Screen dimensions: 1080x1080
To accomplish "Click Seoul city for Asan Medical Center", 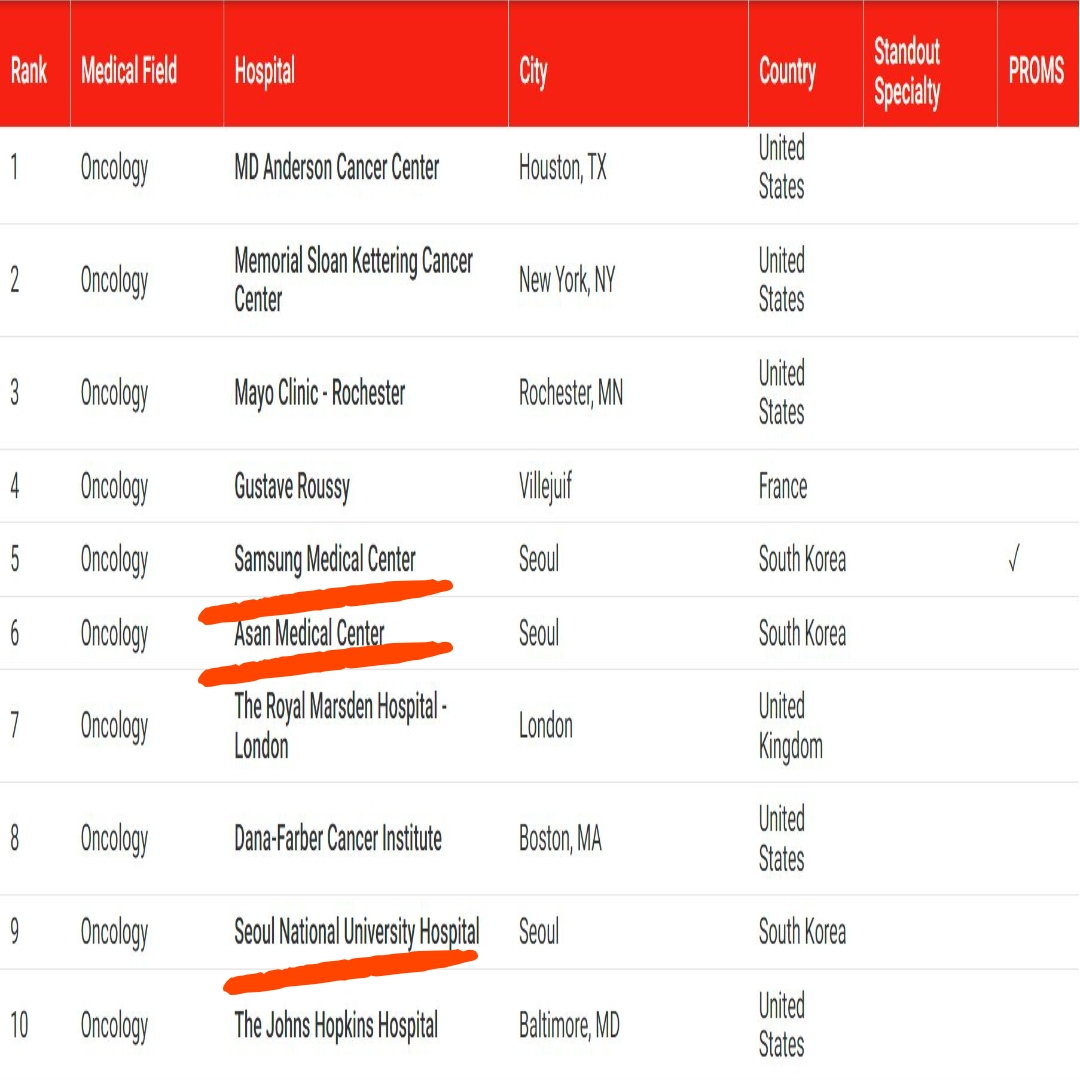I will point(539,634).
